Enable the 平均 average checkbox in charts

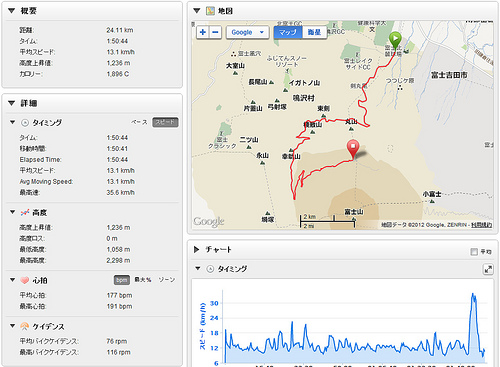tap(474, 252)
